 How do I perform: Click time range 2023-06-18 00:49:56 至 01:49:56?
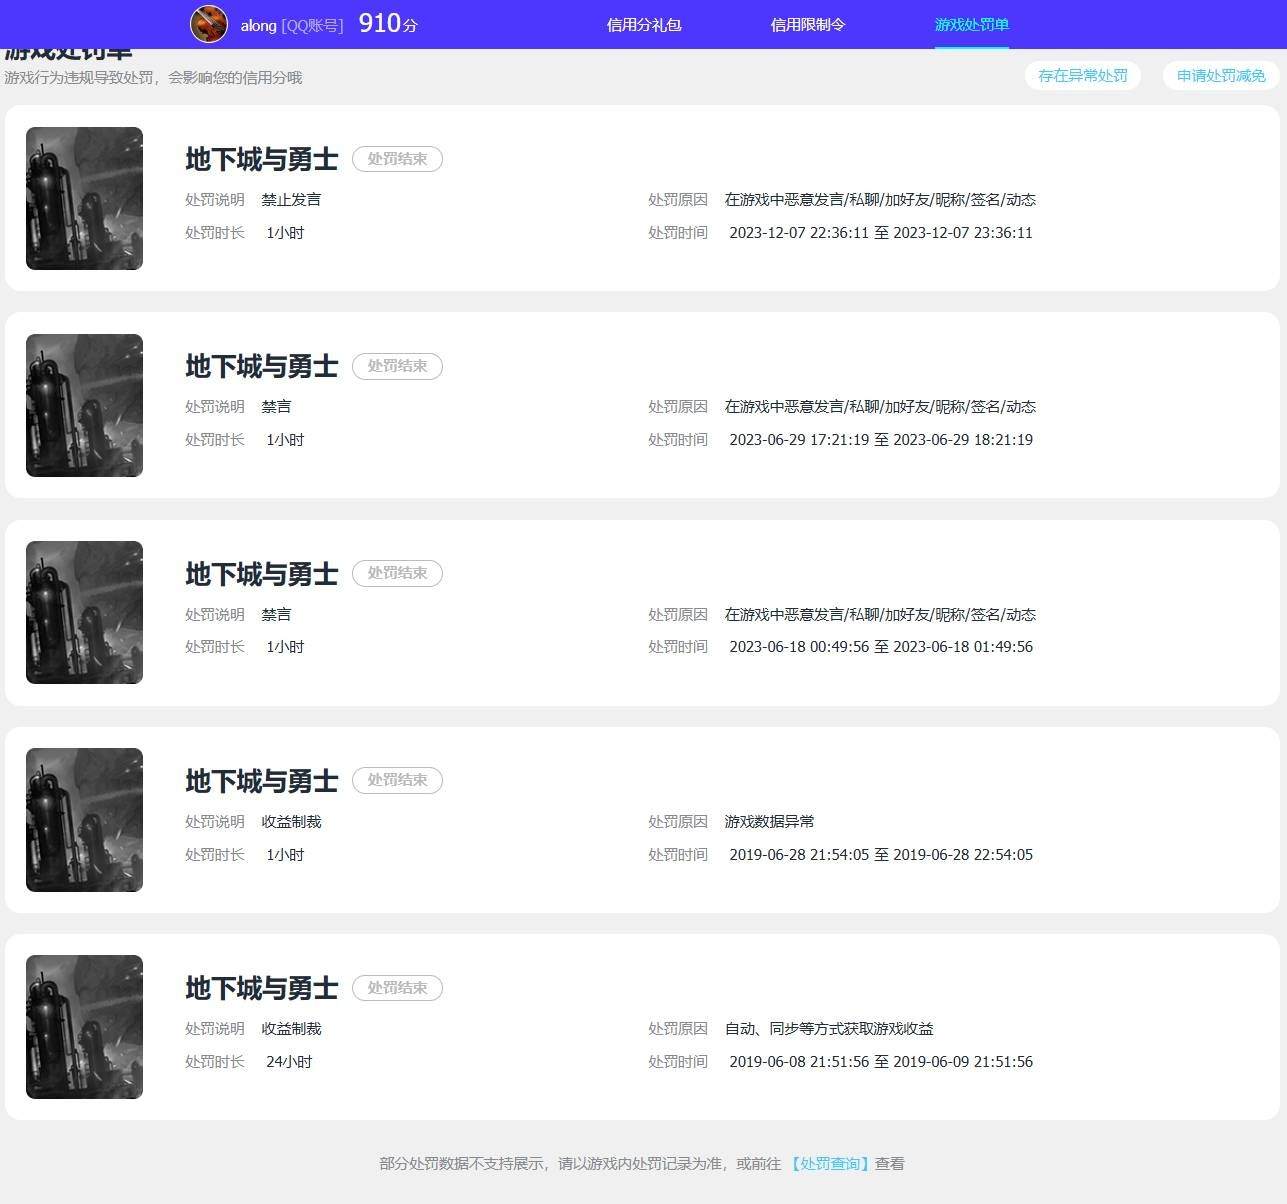881,647
